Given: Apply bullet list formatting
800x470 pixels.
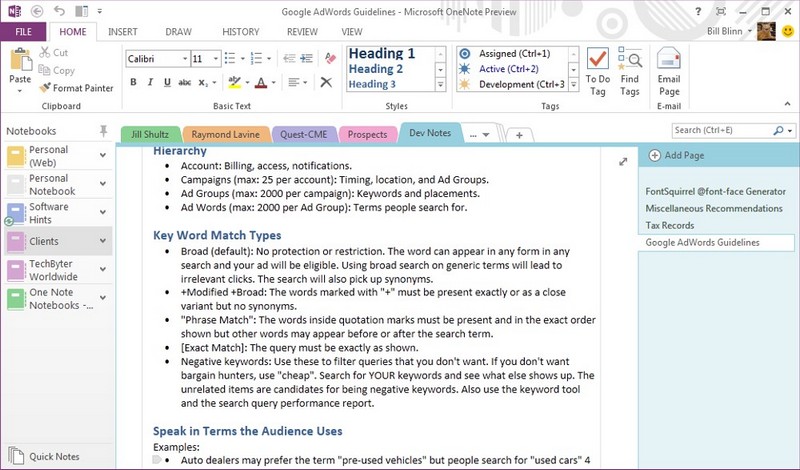Looking at the screenshot, I should [230, 59].
